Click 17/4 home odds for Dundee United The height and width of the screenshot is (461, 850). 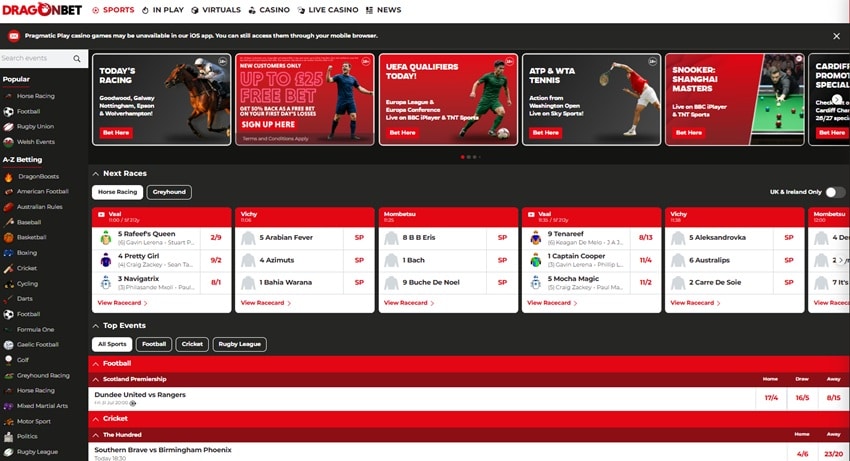click(x=771, y=398)
